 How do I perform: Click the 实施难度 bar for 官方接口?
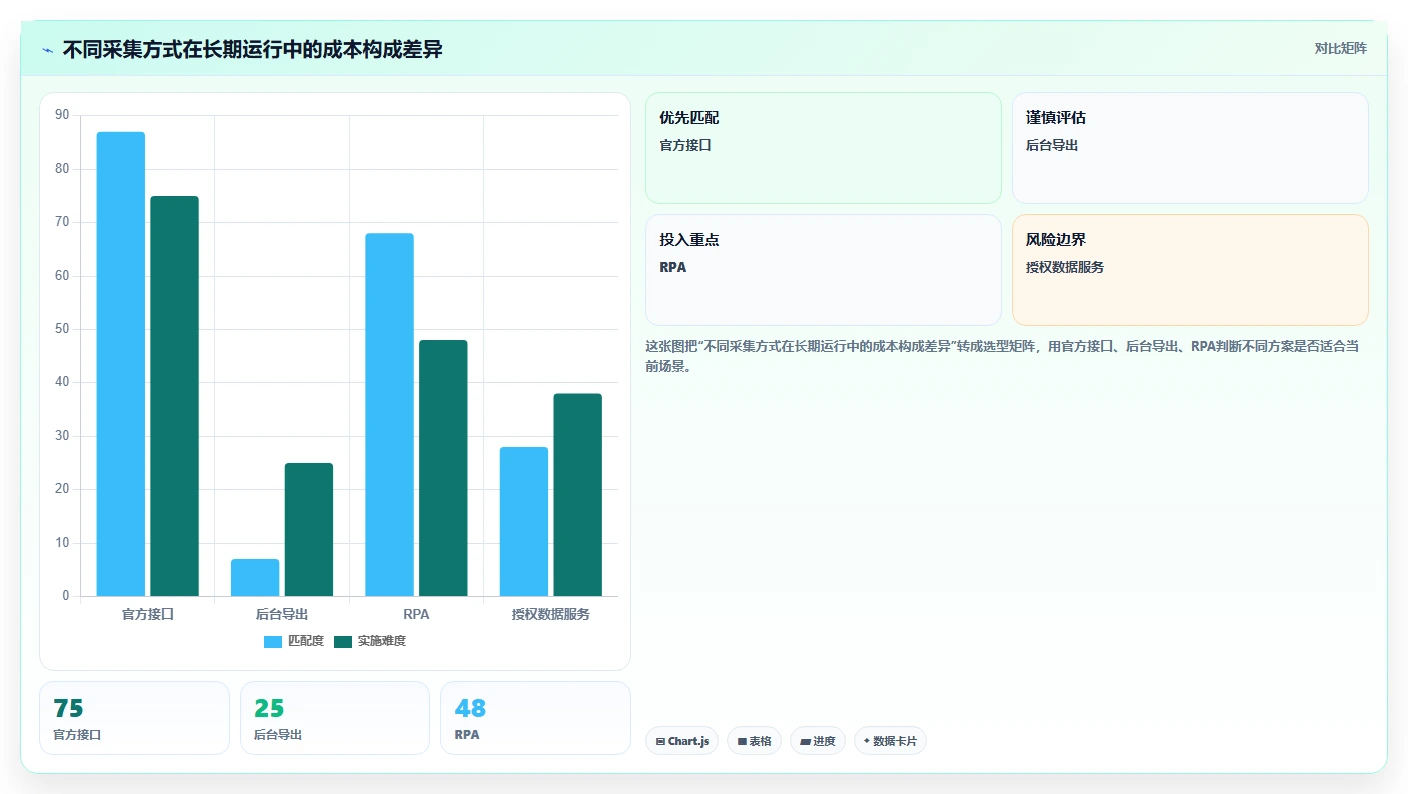point(174,396)
